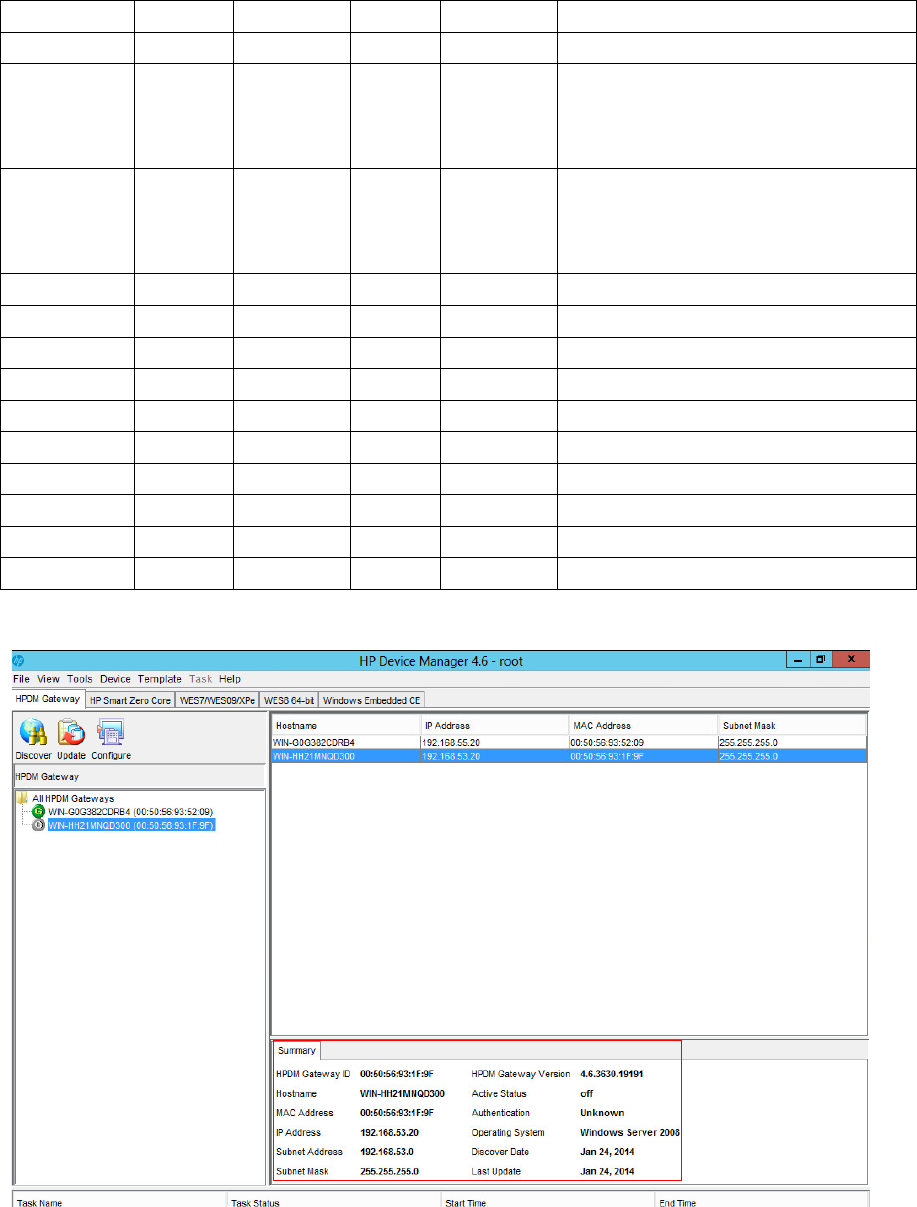Open the Template menu
The height and width of the screenshot is (1207, 917).
coord(160,679)
